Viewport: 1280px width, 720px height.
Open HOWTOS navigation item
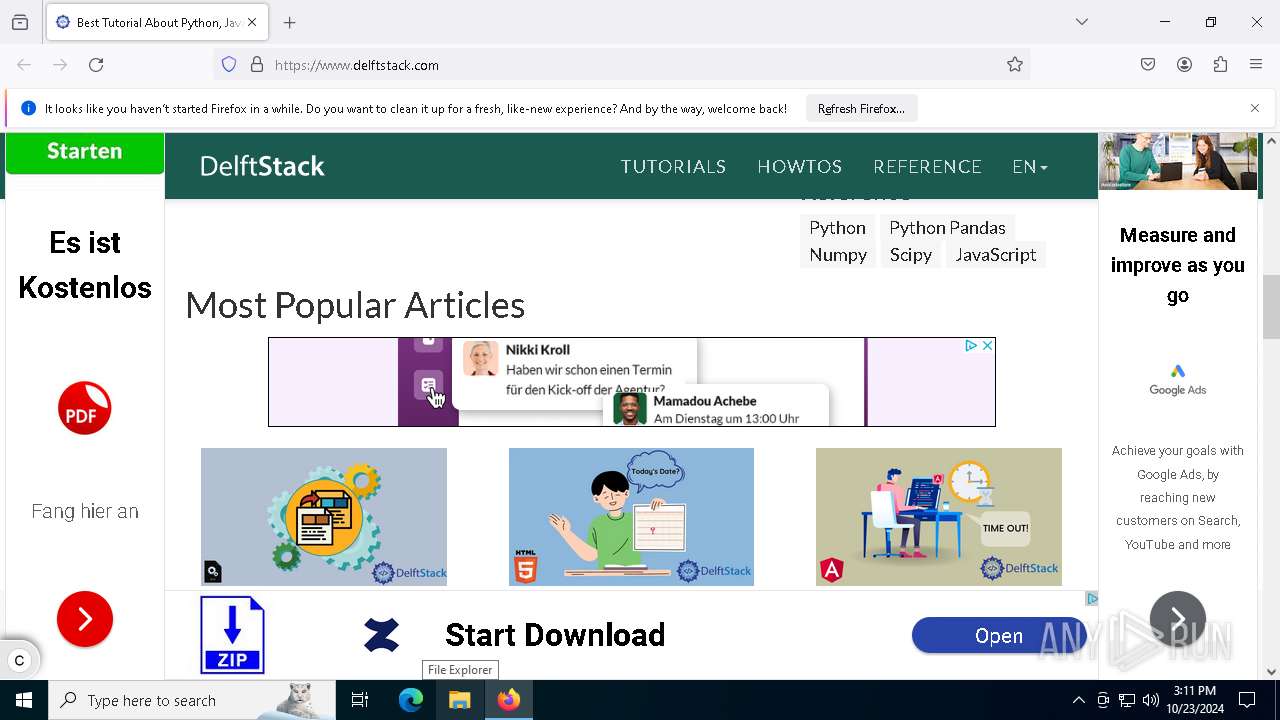coord(799,167)
